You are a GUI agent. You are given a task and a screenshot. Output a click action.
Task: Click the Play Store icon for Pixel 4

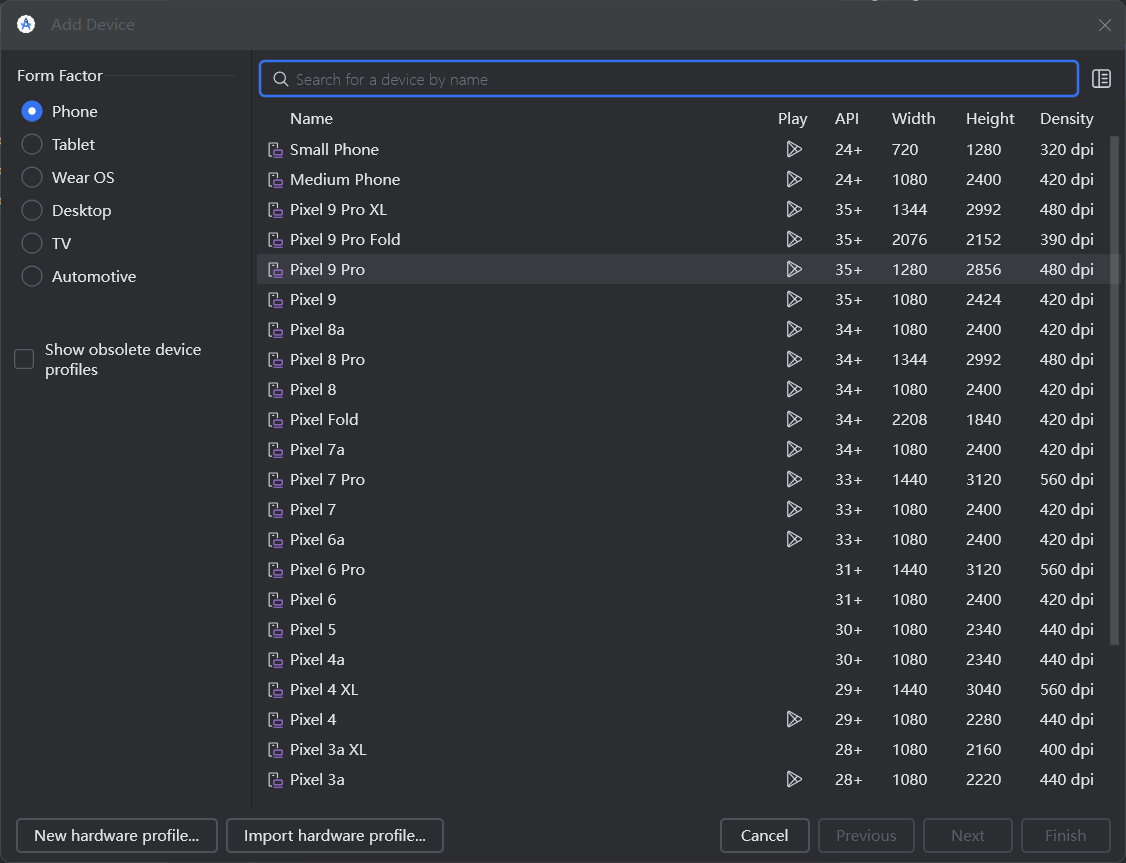pyautogui.click(x=794, y=719)
